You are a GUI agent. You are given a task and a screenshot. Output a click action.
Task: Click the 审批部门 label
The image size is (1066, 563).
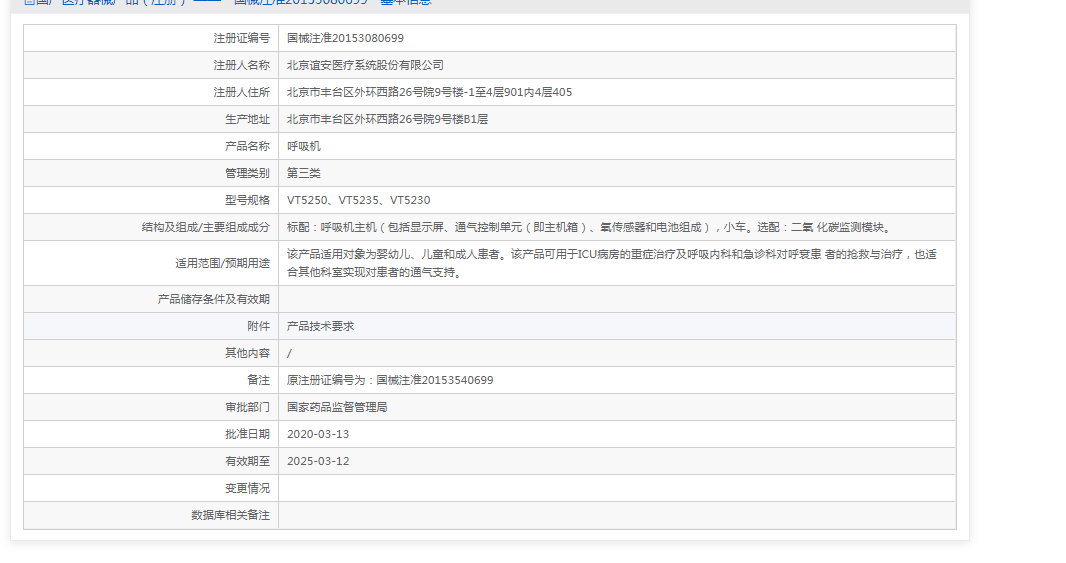pyautogui.click(x=247, y=407)
